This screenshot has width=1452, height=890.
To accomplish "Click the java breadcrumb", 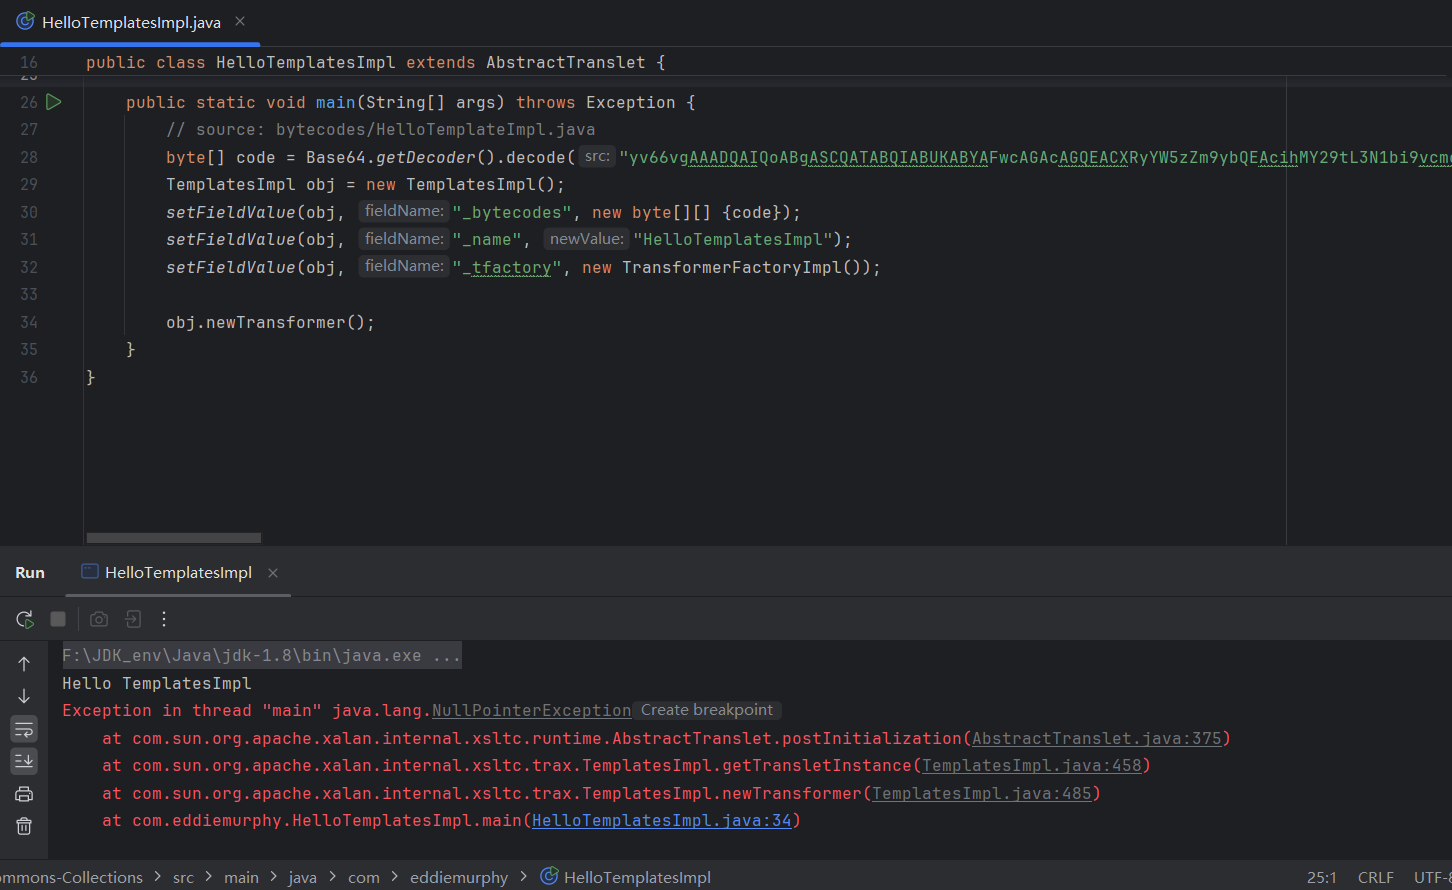I will [x=302, y=877].
